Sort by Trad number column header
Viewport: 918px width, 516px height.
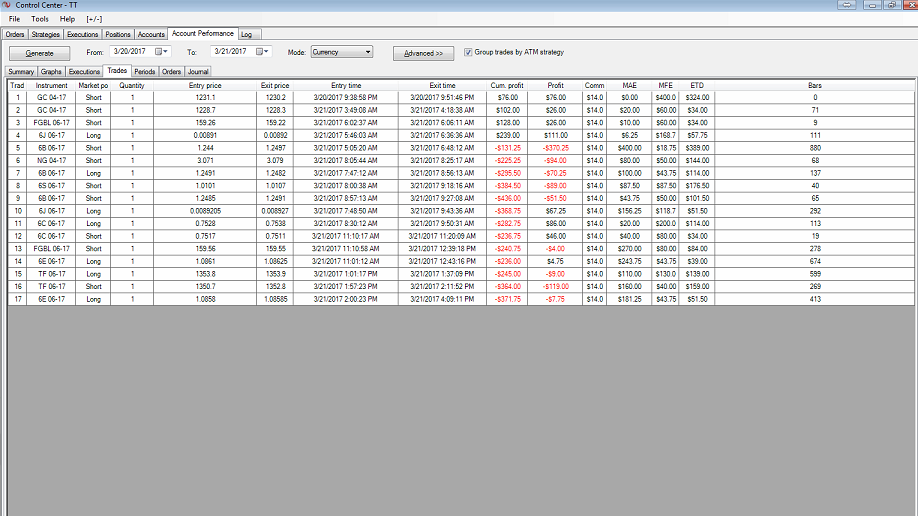pyautogui.click(x=18, y=86)
